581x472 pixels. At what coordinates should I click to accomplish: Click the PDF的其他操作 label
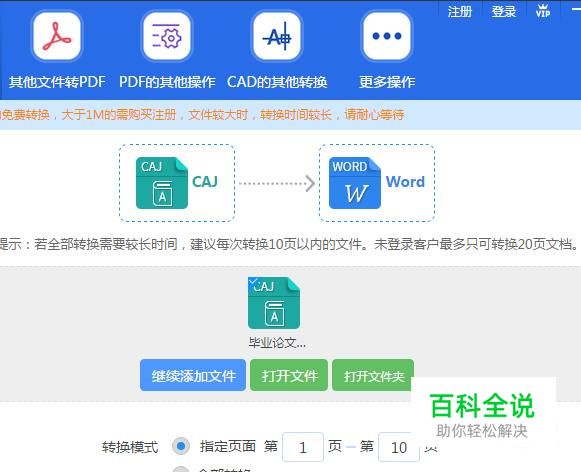coord(167,82)
